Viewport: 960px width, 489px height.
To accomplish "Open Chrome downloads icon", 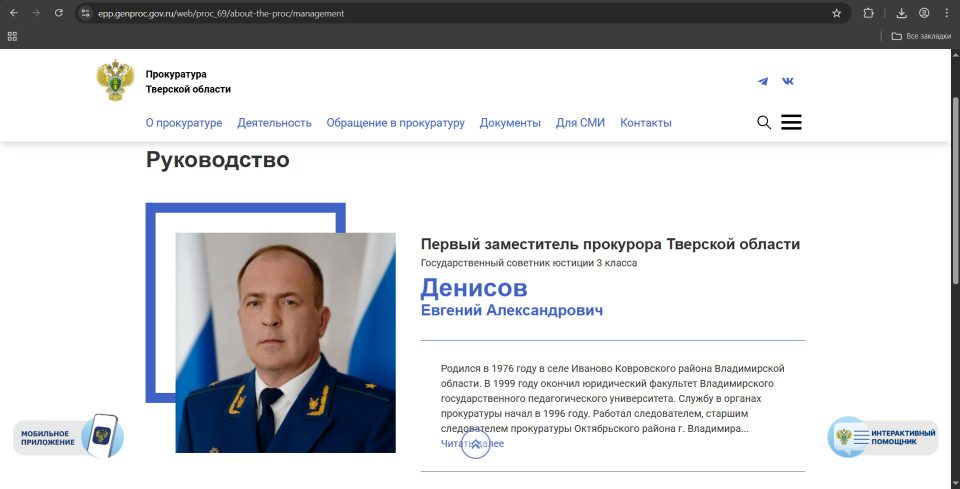I will click(901, 13).
